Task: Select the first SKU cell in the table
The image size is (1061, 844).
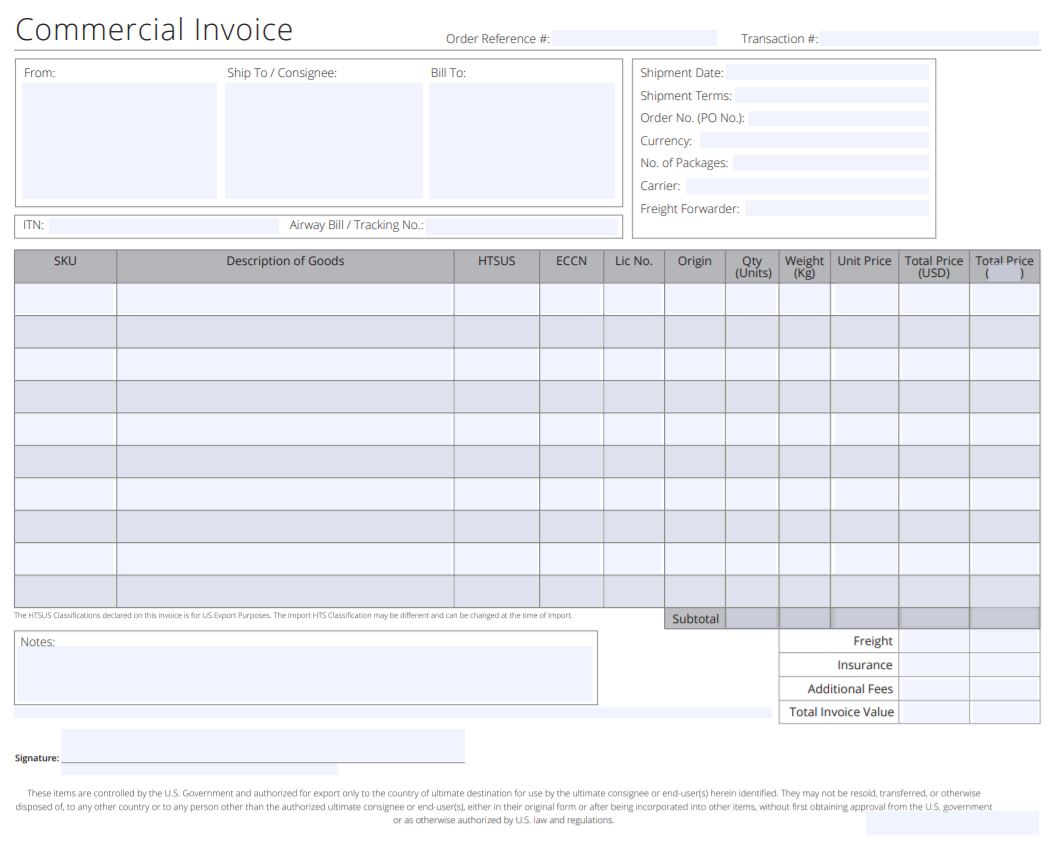Action: pyautogui.click(x=64, y=296)
